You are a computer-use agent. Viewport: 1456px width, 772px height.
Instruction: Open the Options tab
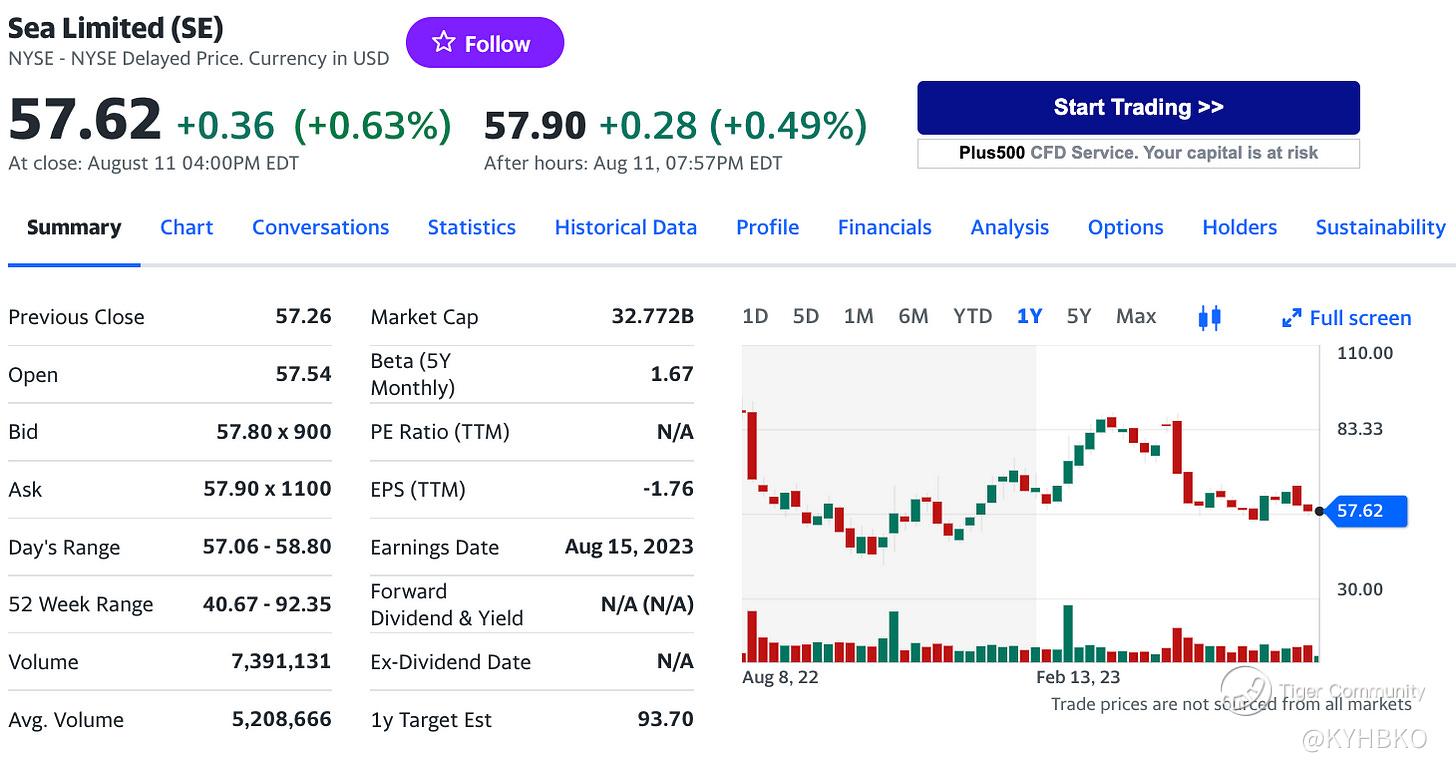1125,227
